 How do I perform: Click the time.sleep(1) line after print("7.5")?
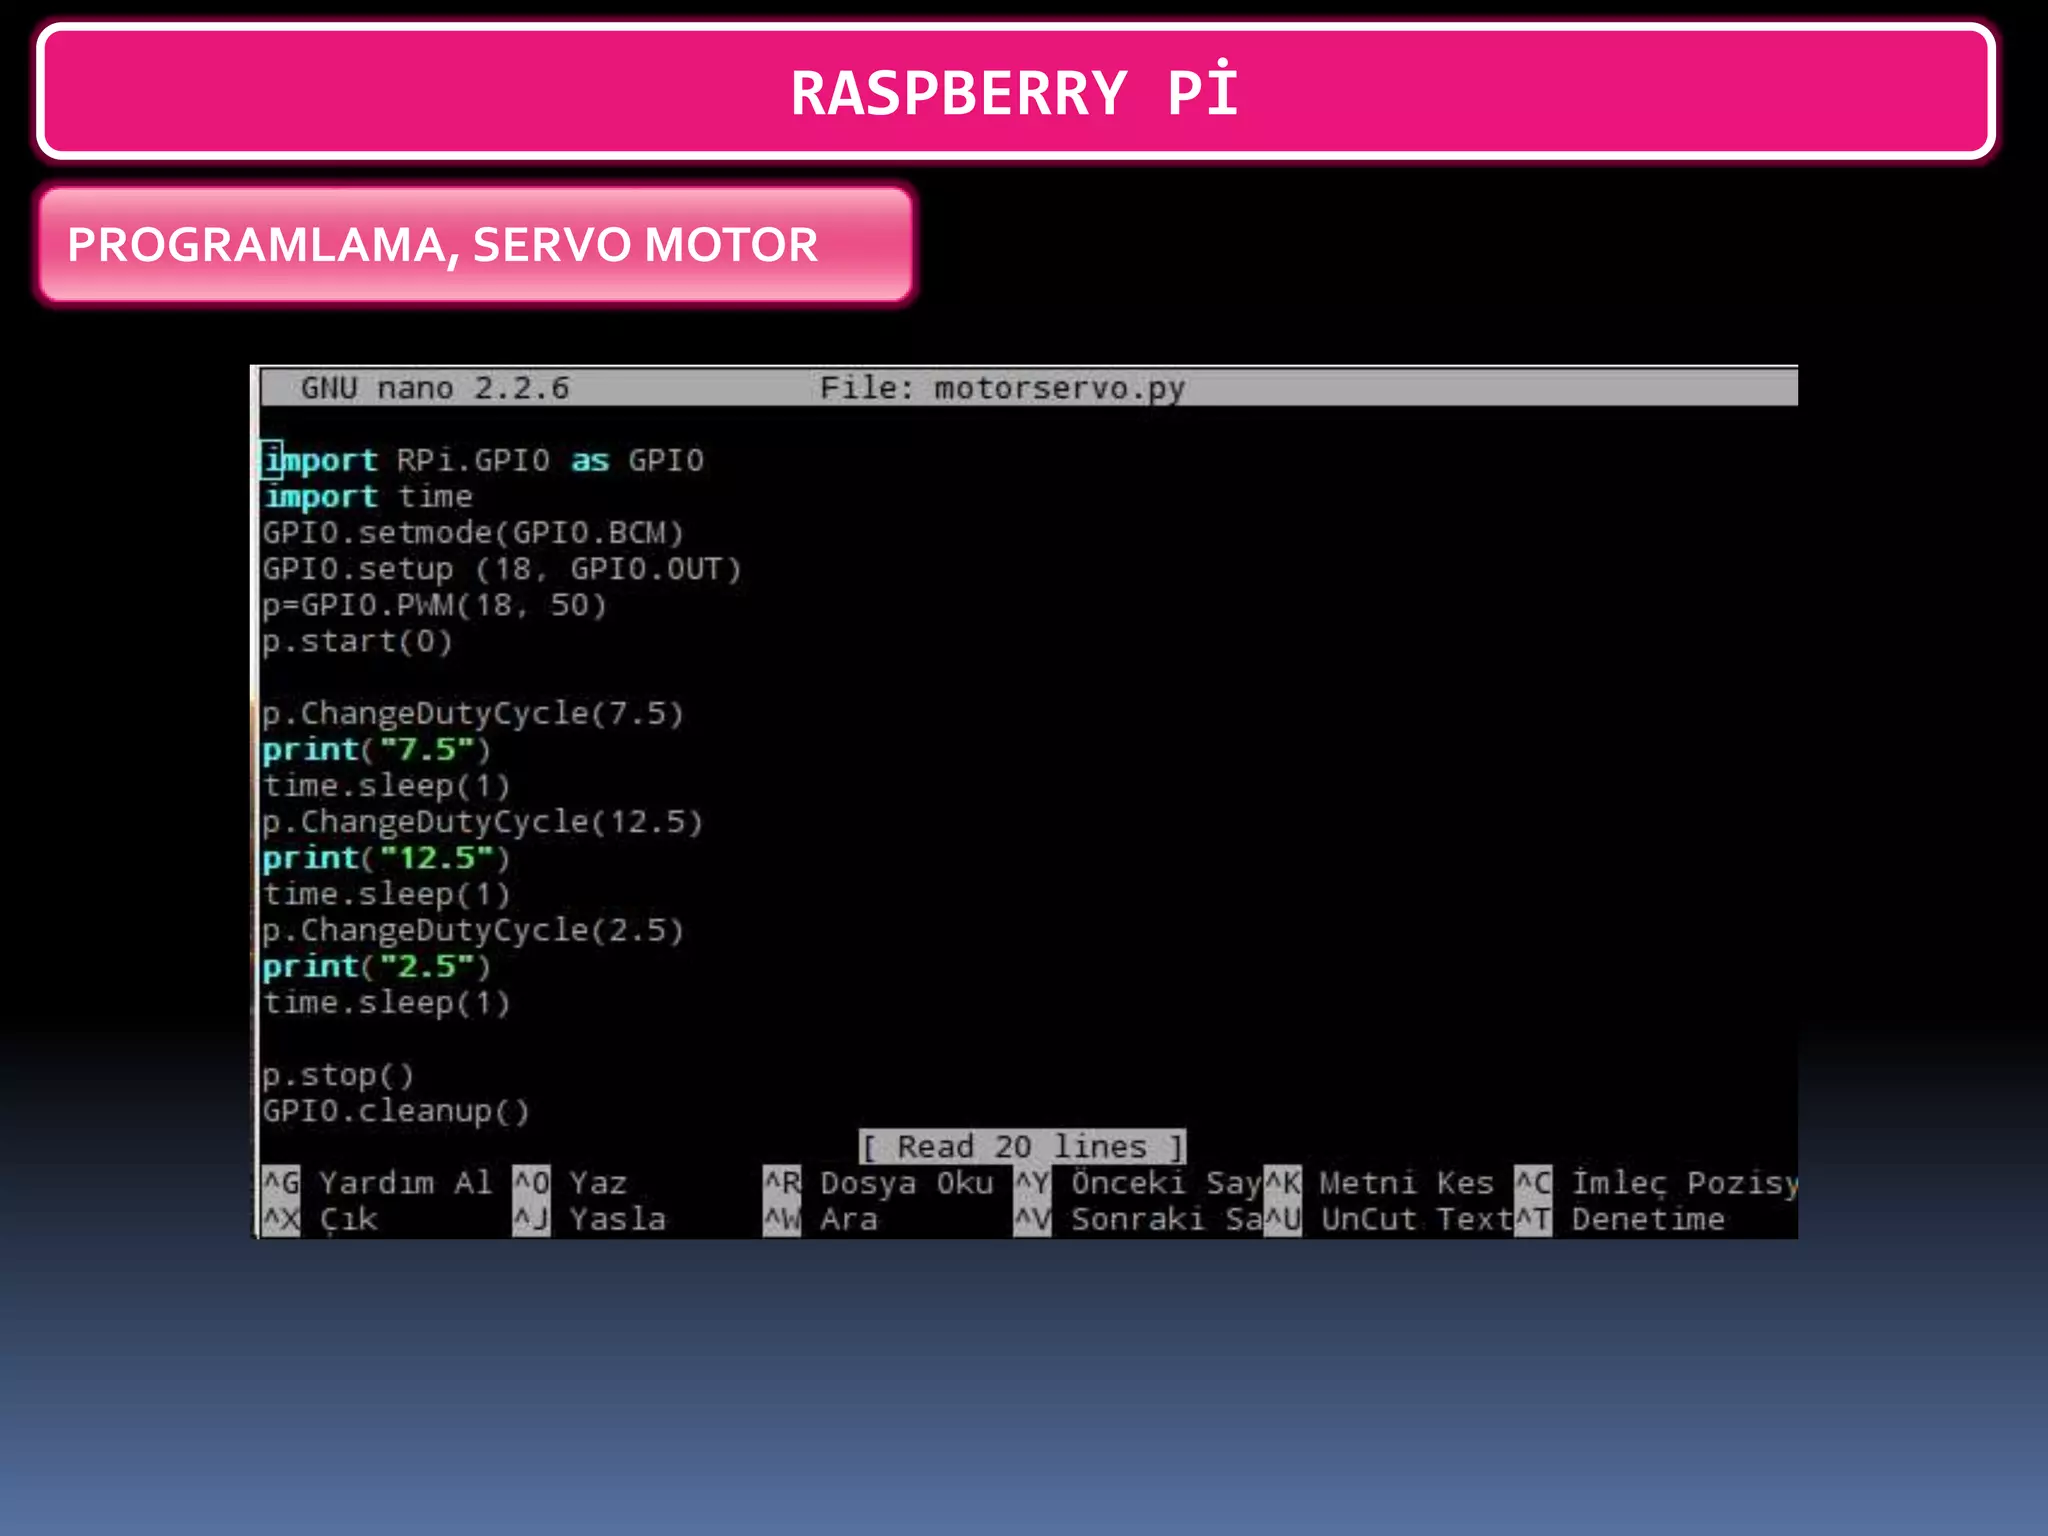(386, 786)
